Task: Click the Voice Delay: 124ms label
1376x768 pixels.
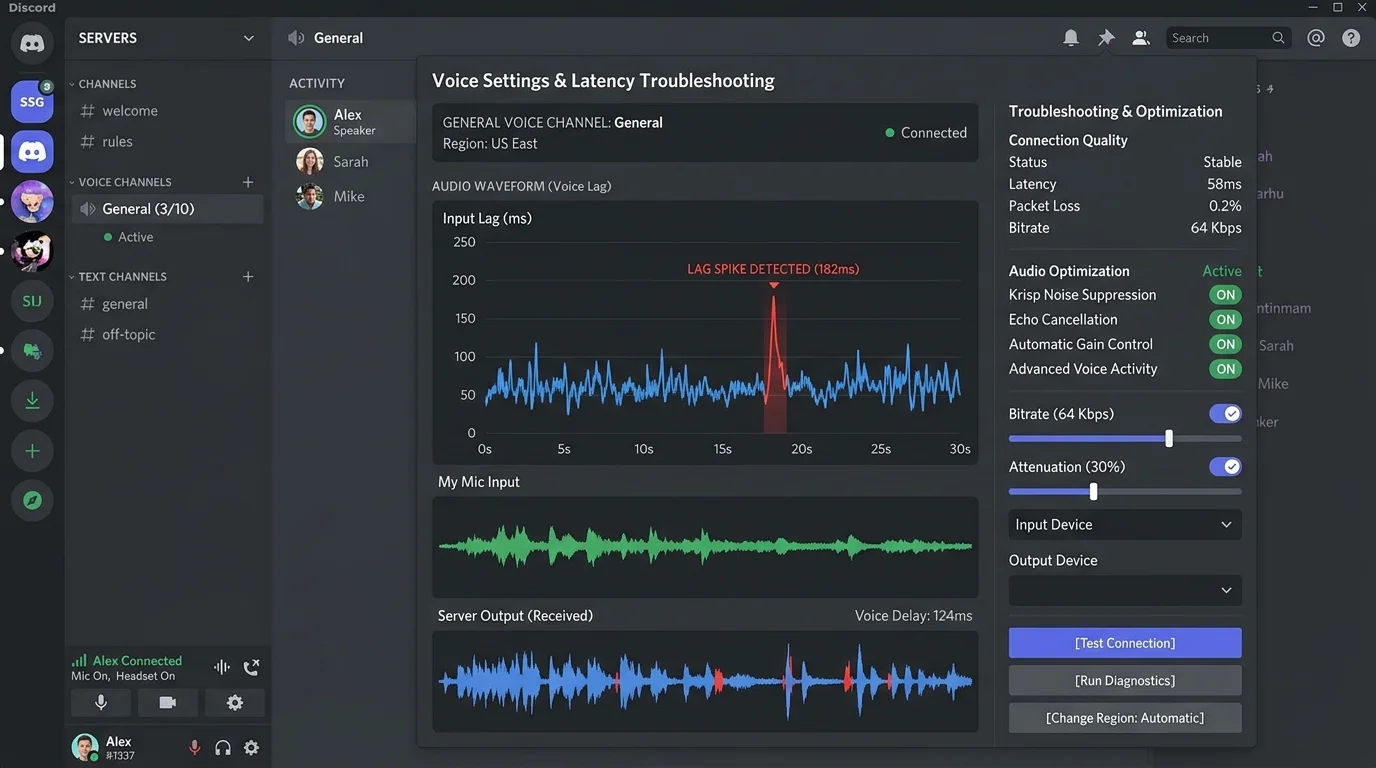Action: (x=913, y=616)
